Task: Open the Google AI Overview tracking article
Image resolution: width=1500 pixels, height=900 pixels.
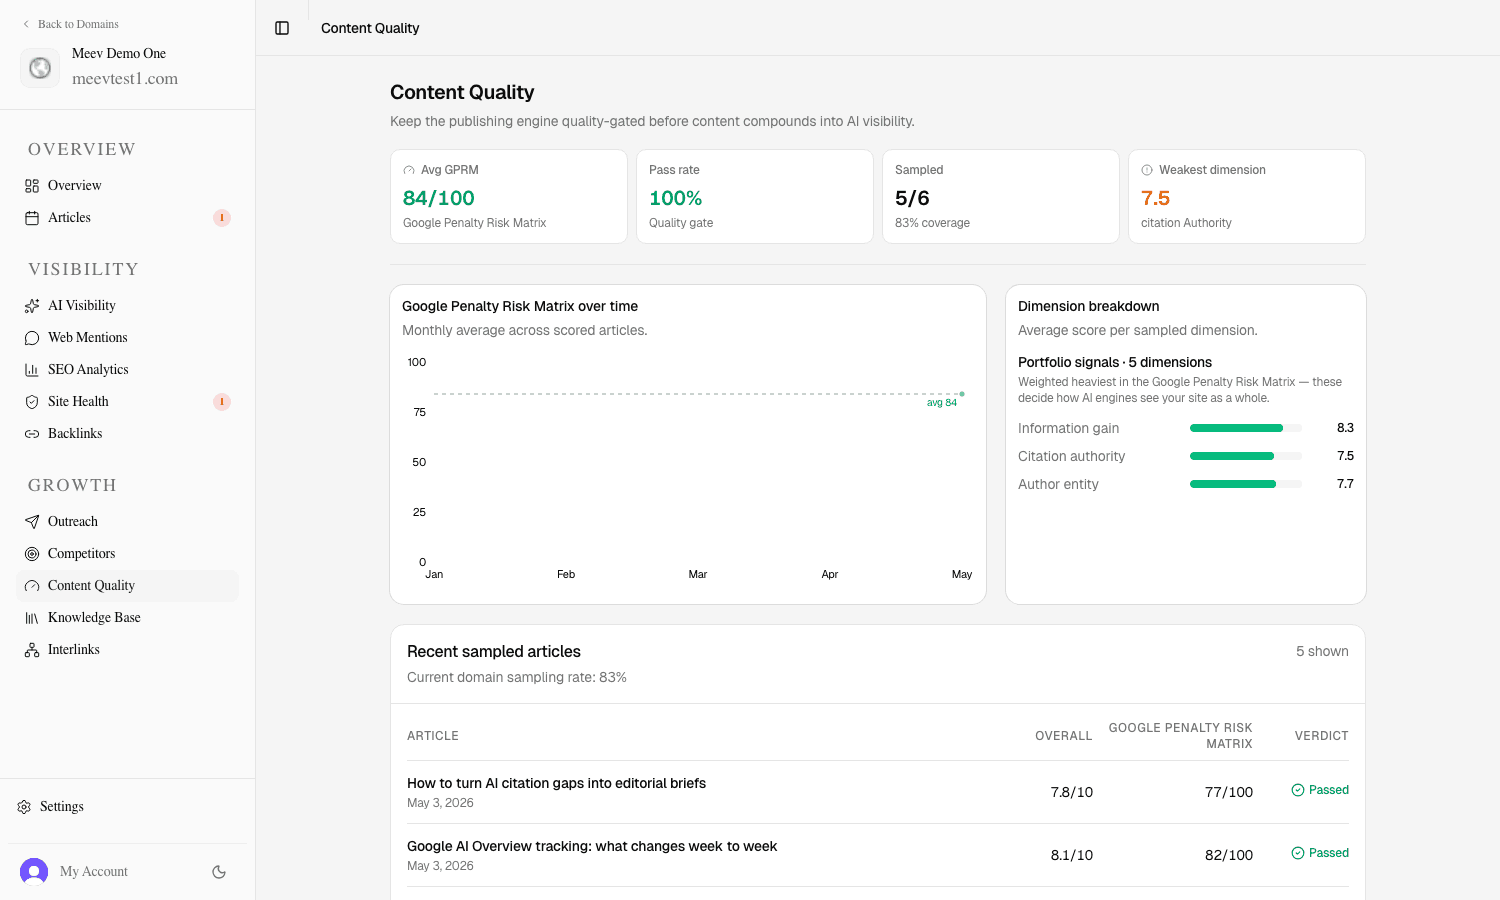Action: pyautogui.click(x=592, y=846)
